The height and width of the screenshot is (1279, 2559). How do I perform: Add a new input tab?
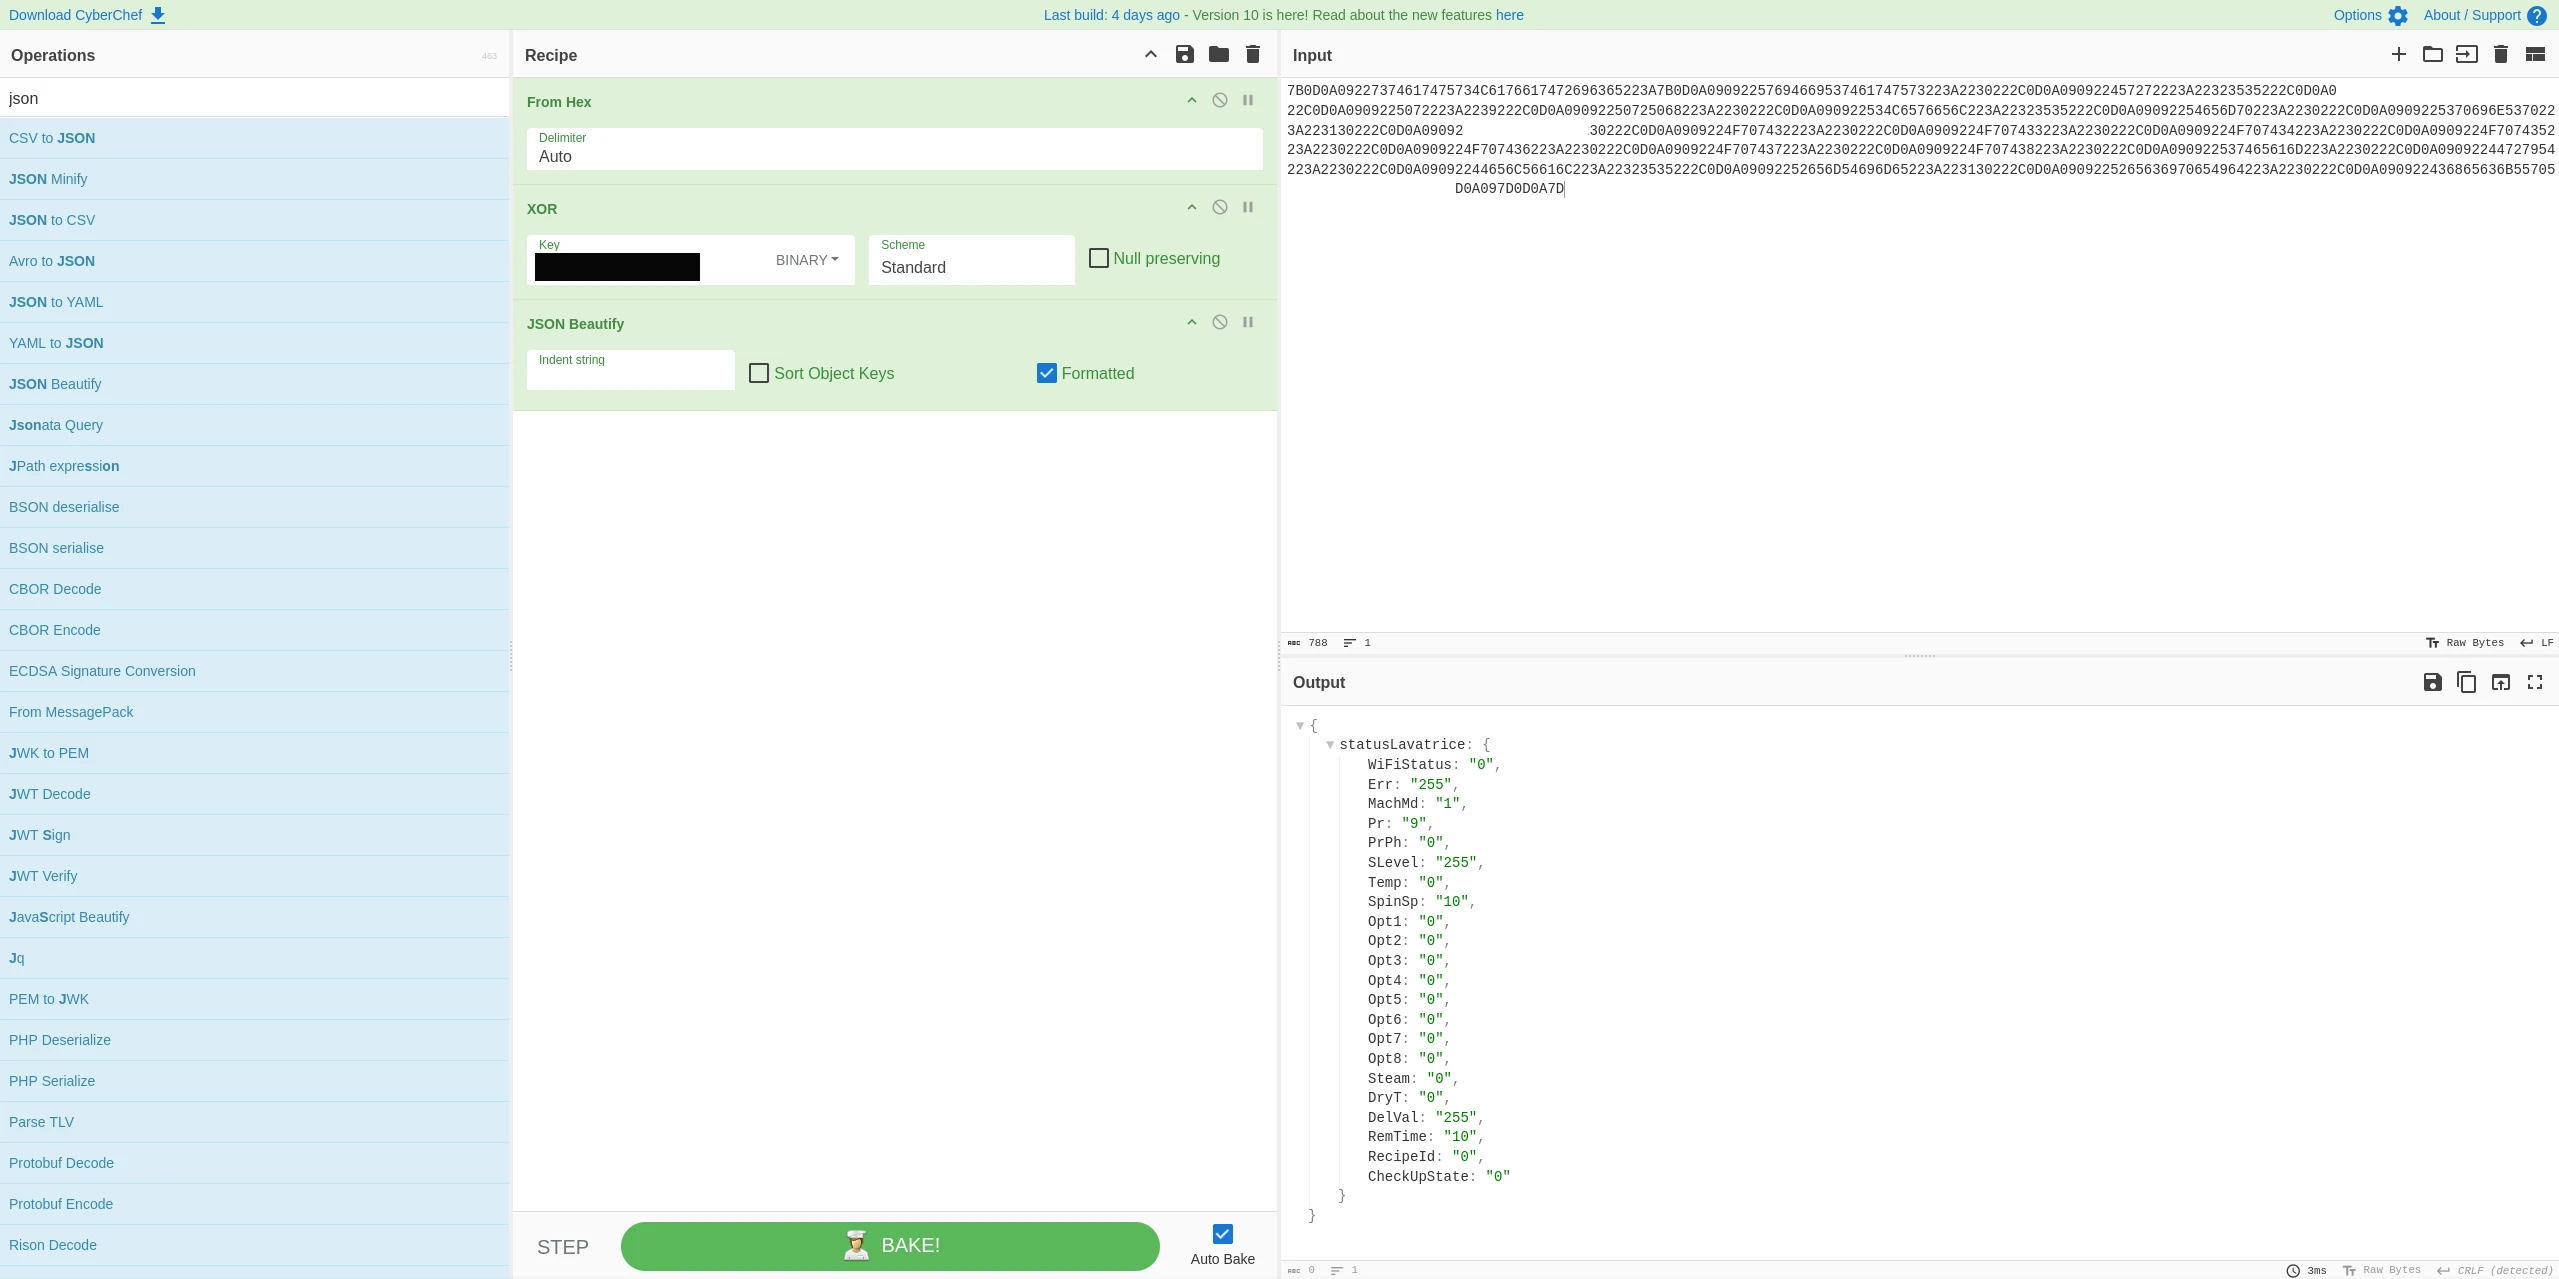(x=2398, y=55)
